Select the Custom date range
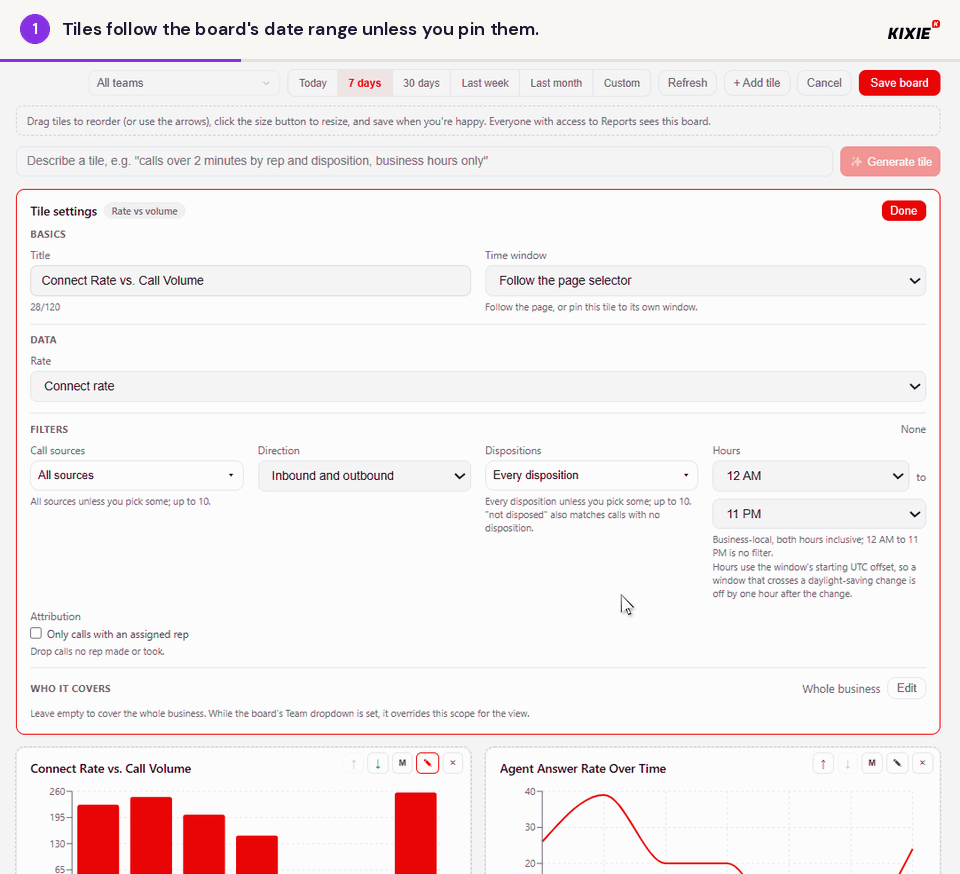Screen dimensions: 960x874 pyautogui.click(x=621, y=83)
